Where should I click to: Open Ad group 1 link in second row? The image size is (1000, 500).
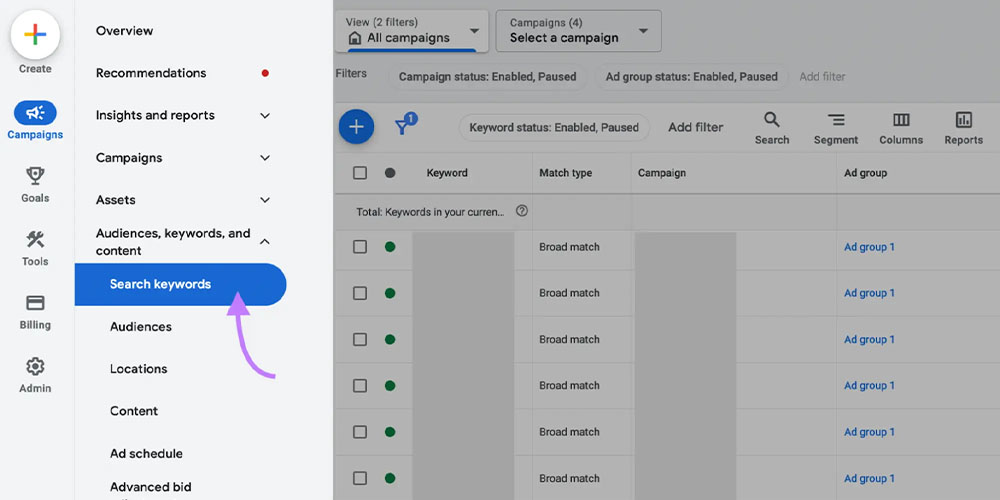pyautogui.click(x=869, y=293)
